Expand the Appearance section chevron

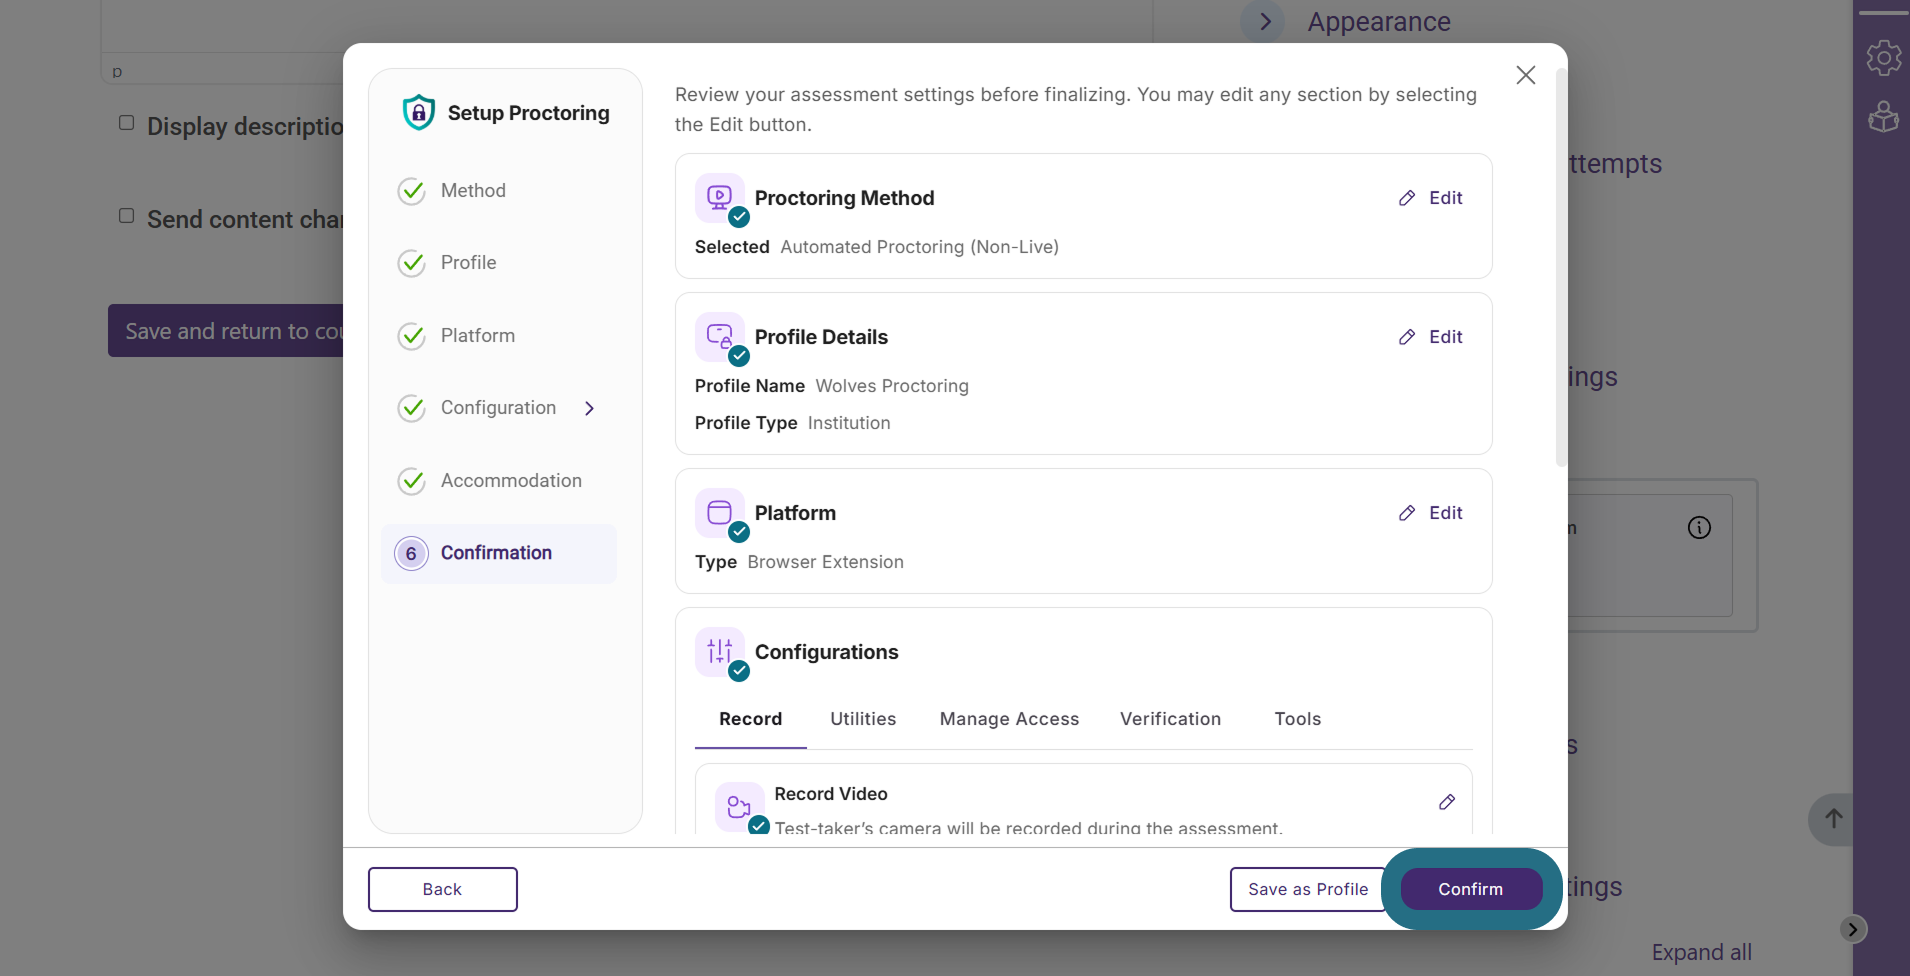pos(1265,21)
